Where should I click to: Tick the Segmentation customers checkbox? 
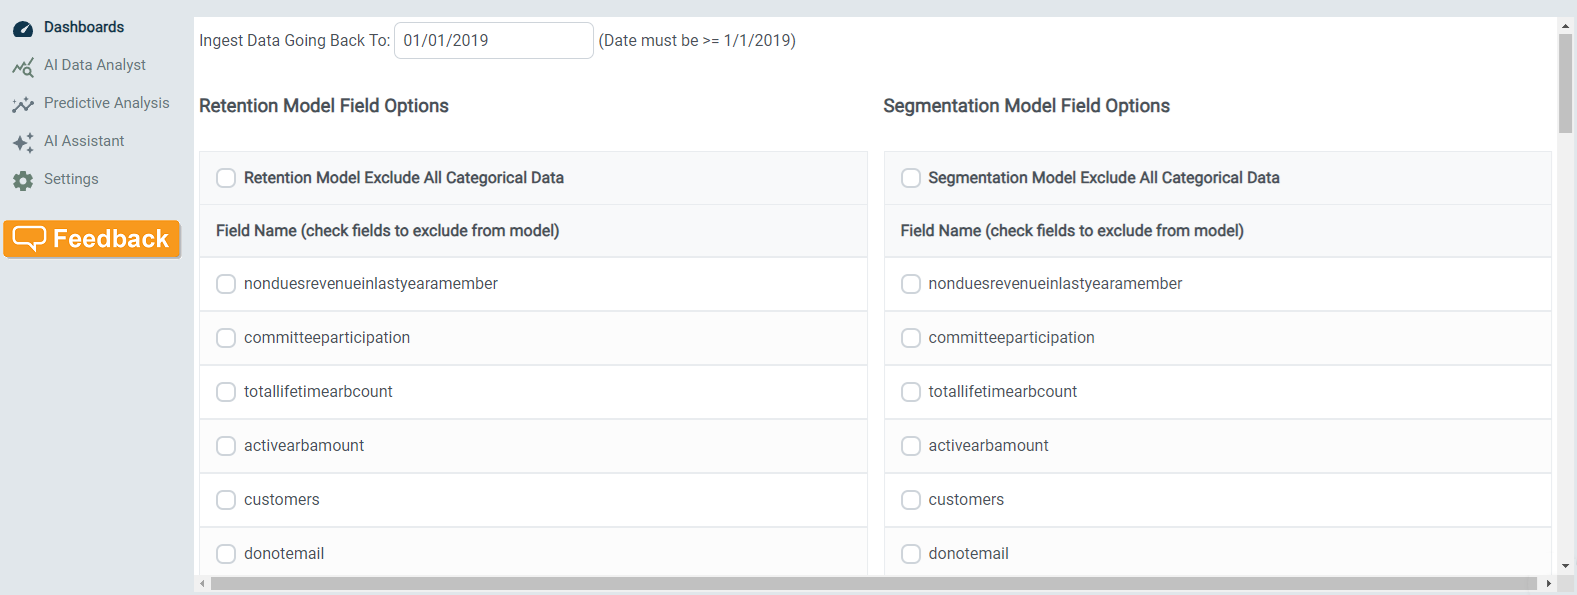pos(911,500)
